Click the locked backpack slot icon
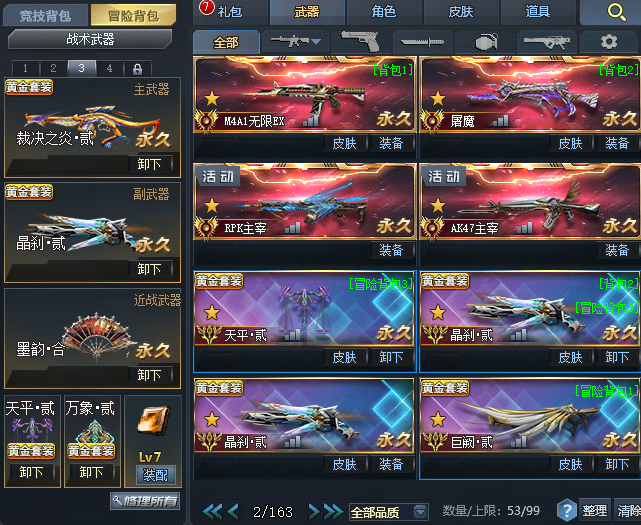 137,68
